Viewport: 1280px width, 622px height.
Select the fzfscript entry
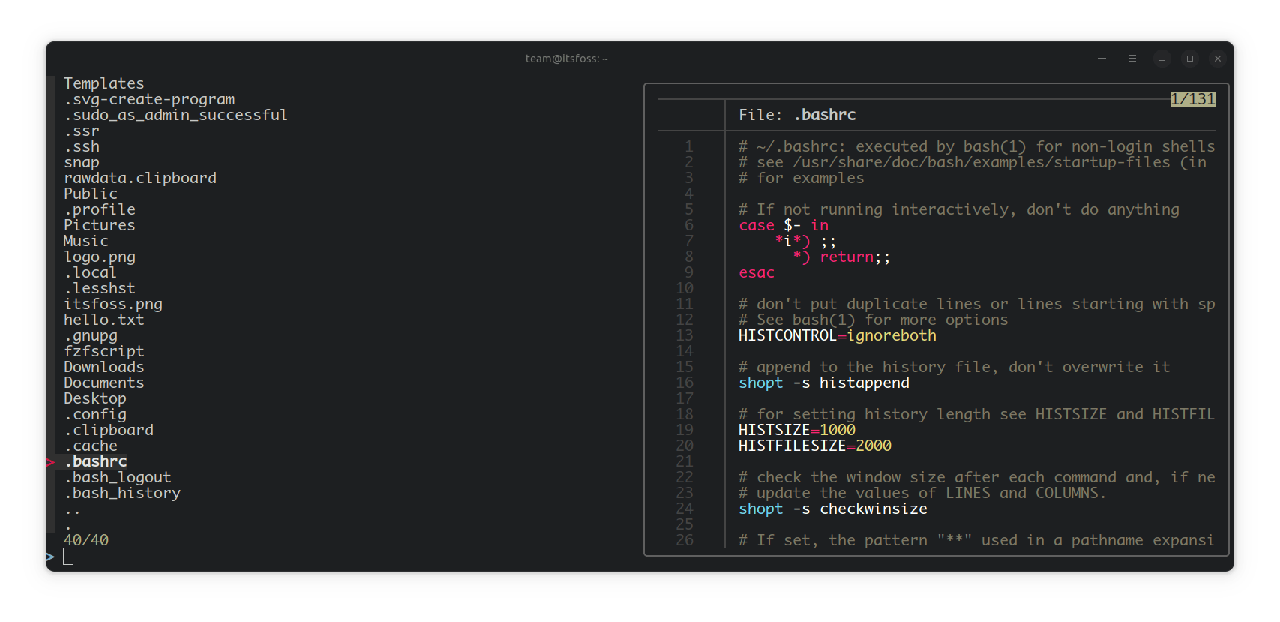pos(103,351)
